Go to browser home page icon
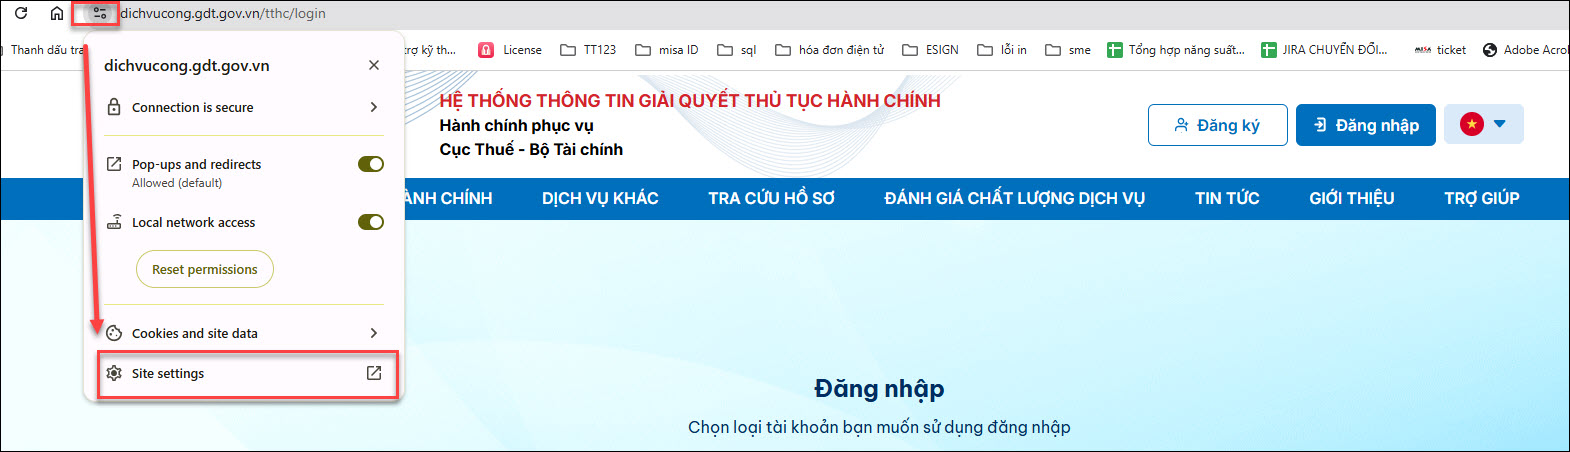This screenshot has width=1570, height=452. point(57,14)
